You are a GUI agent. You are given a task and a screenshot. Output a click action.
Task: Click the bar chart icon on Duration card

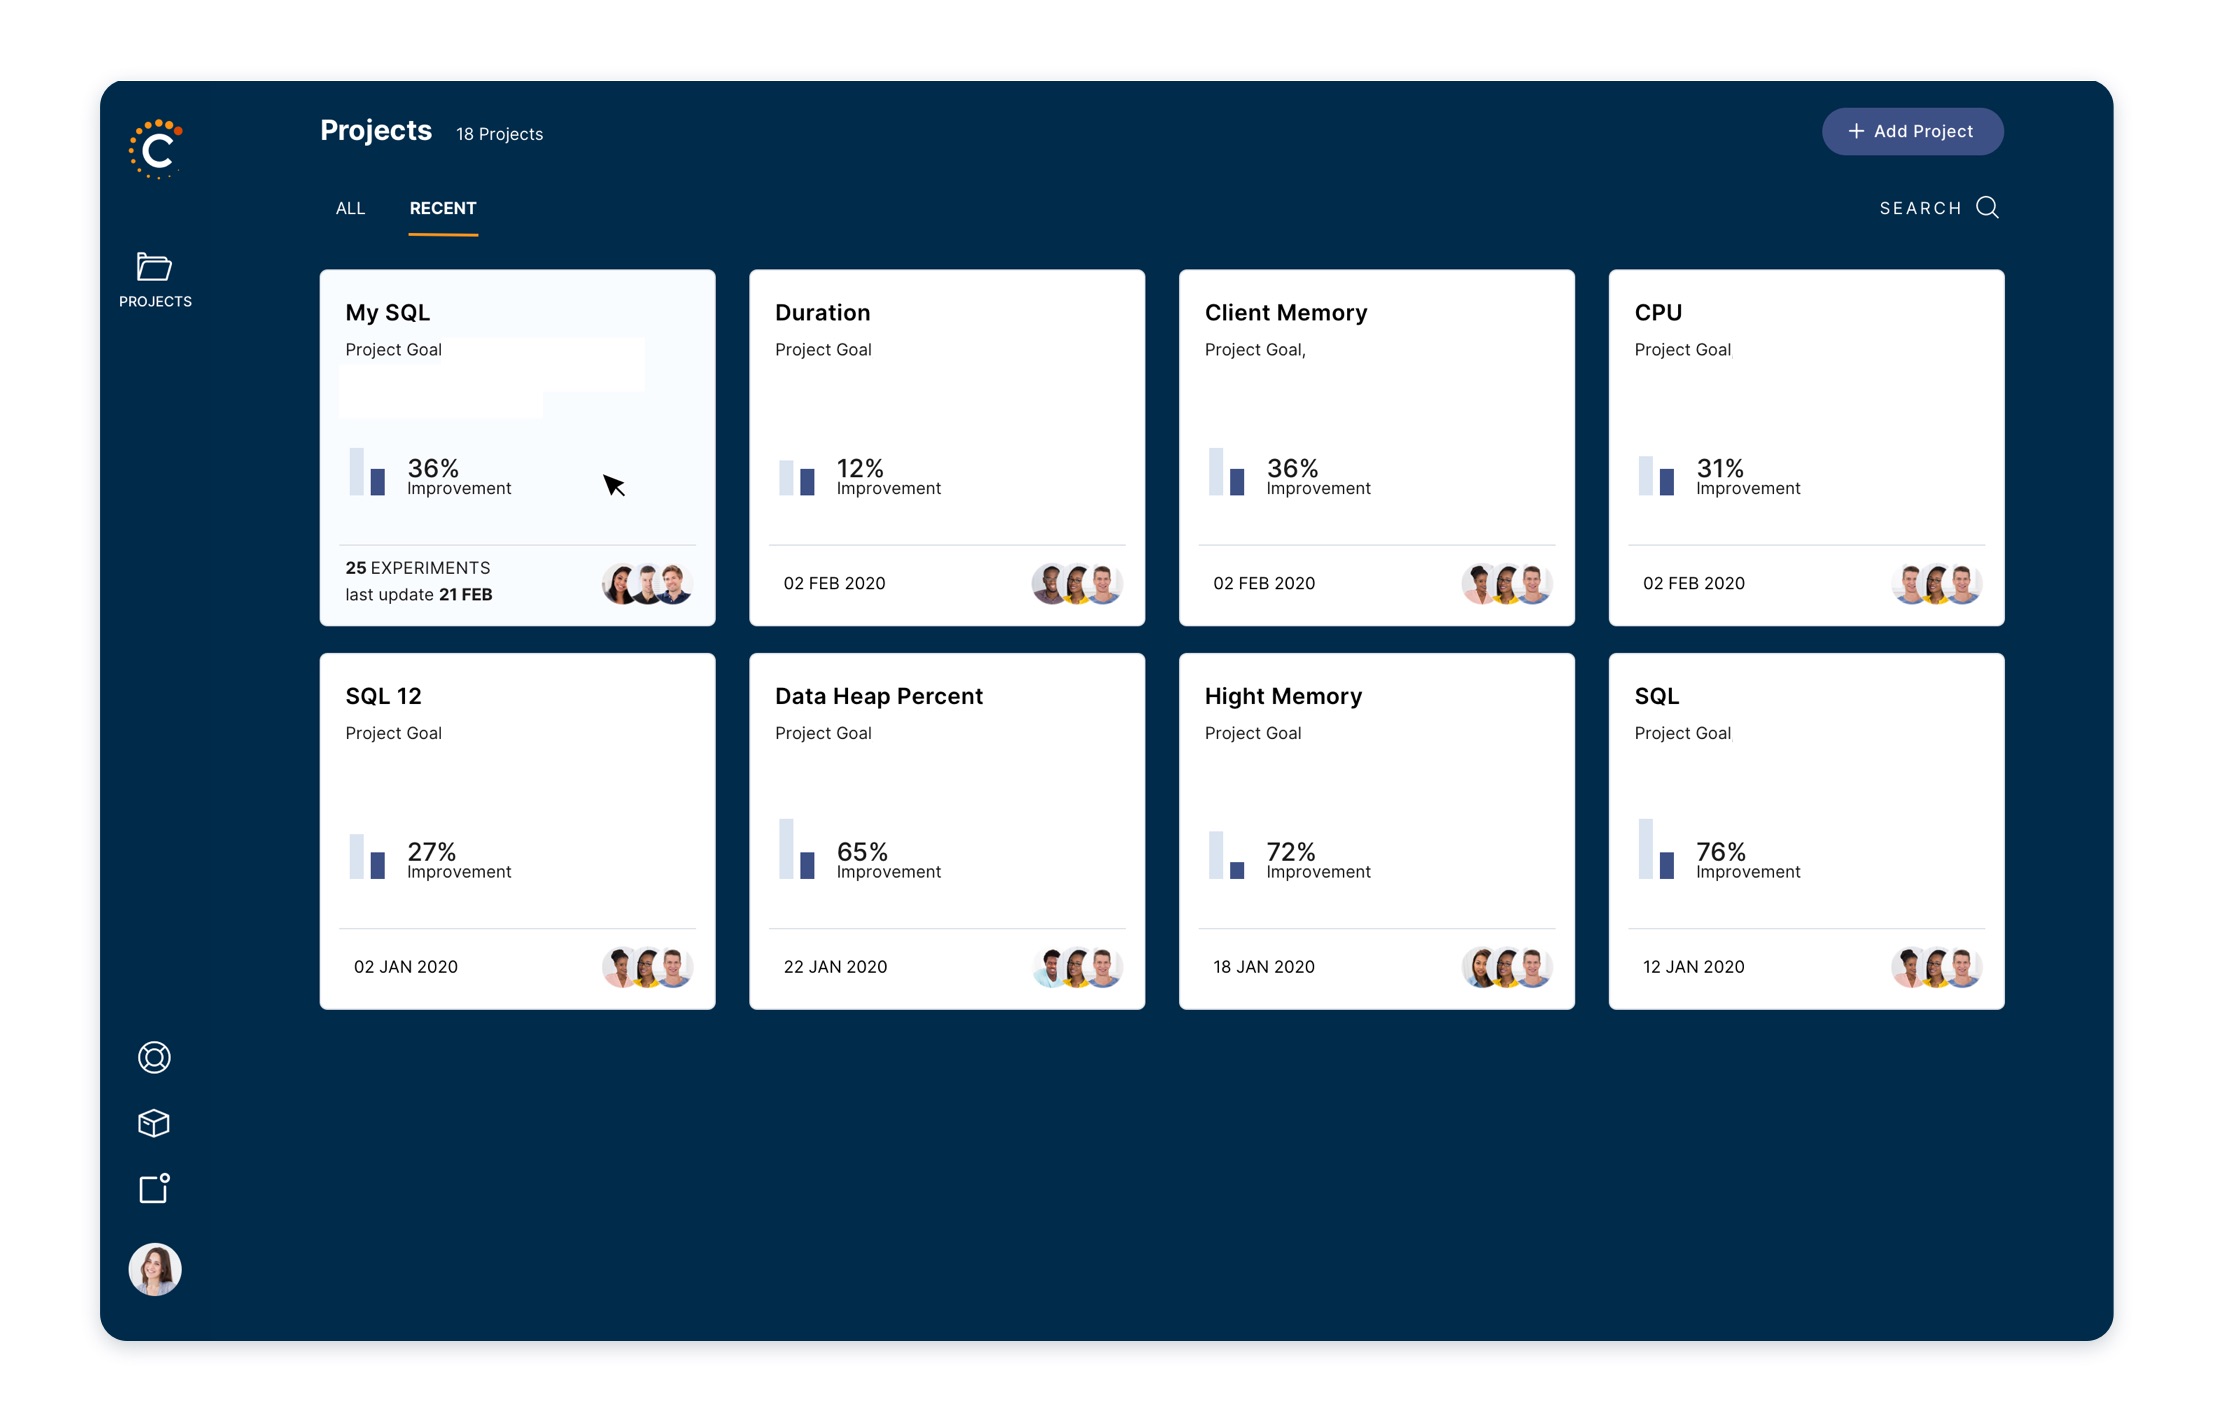pos(797,477)
